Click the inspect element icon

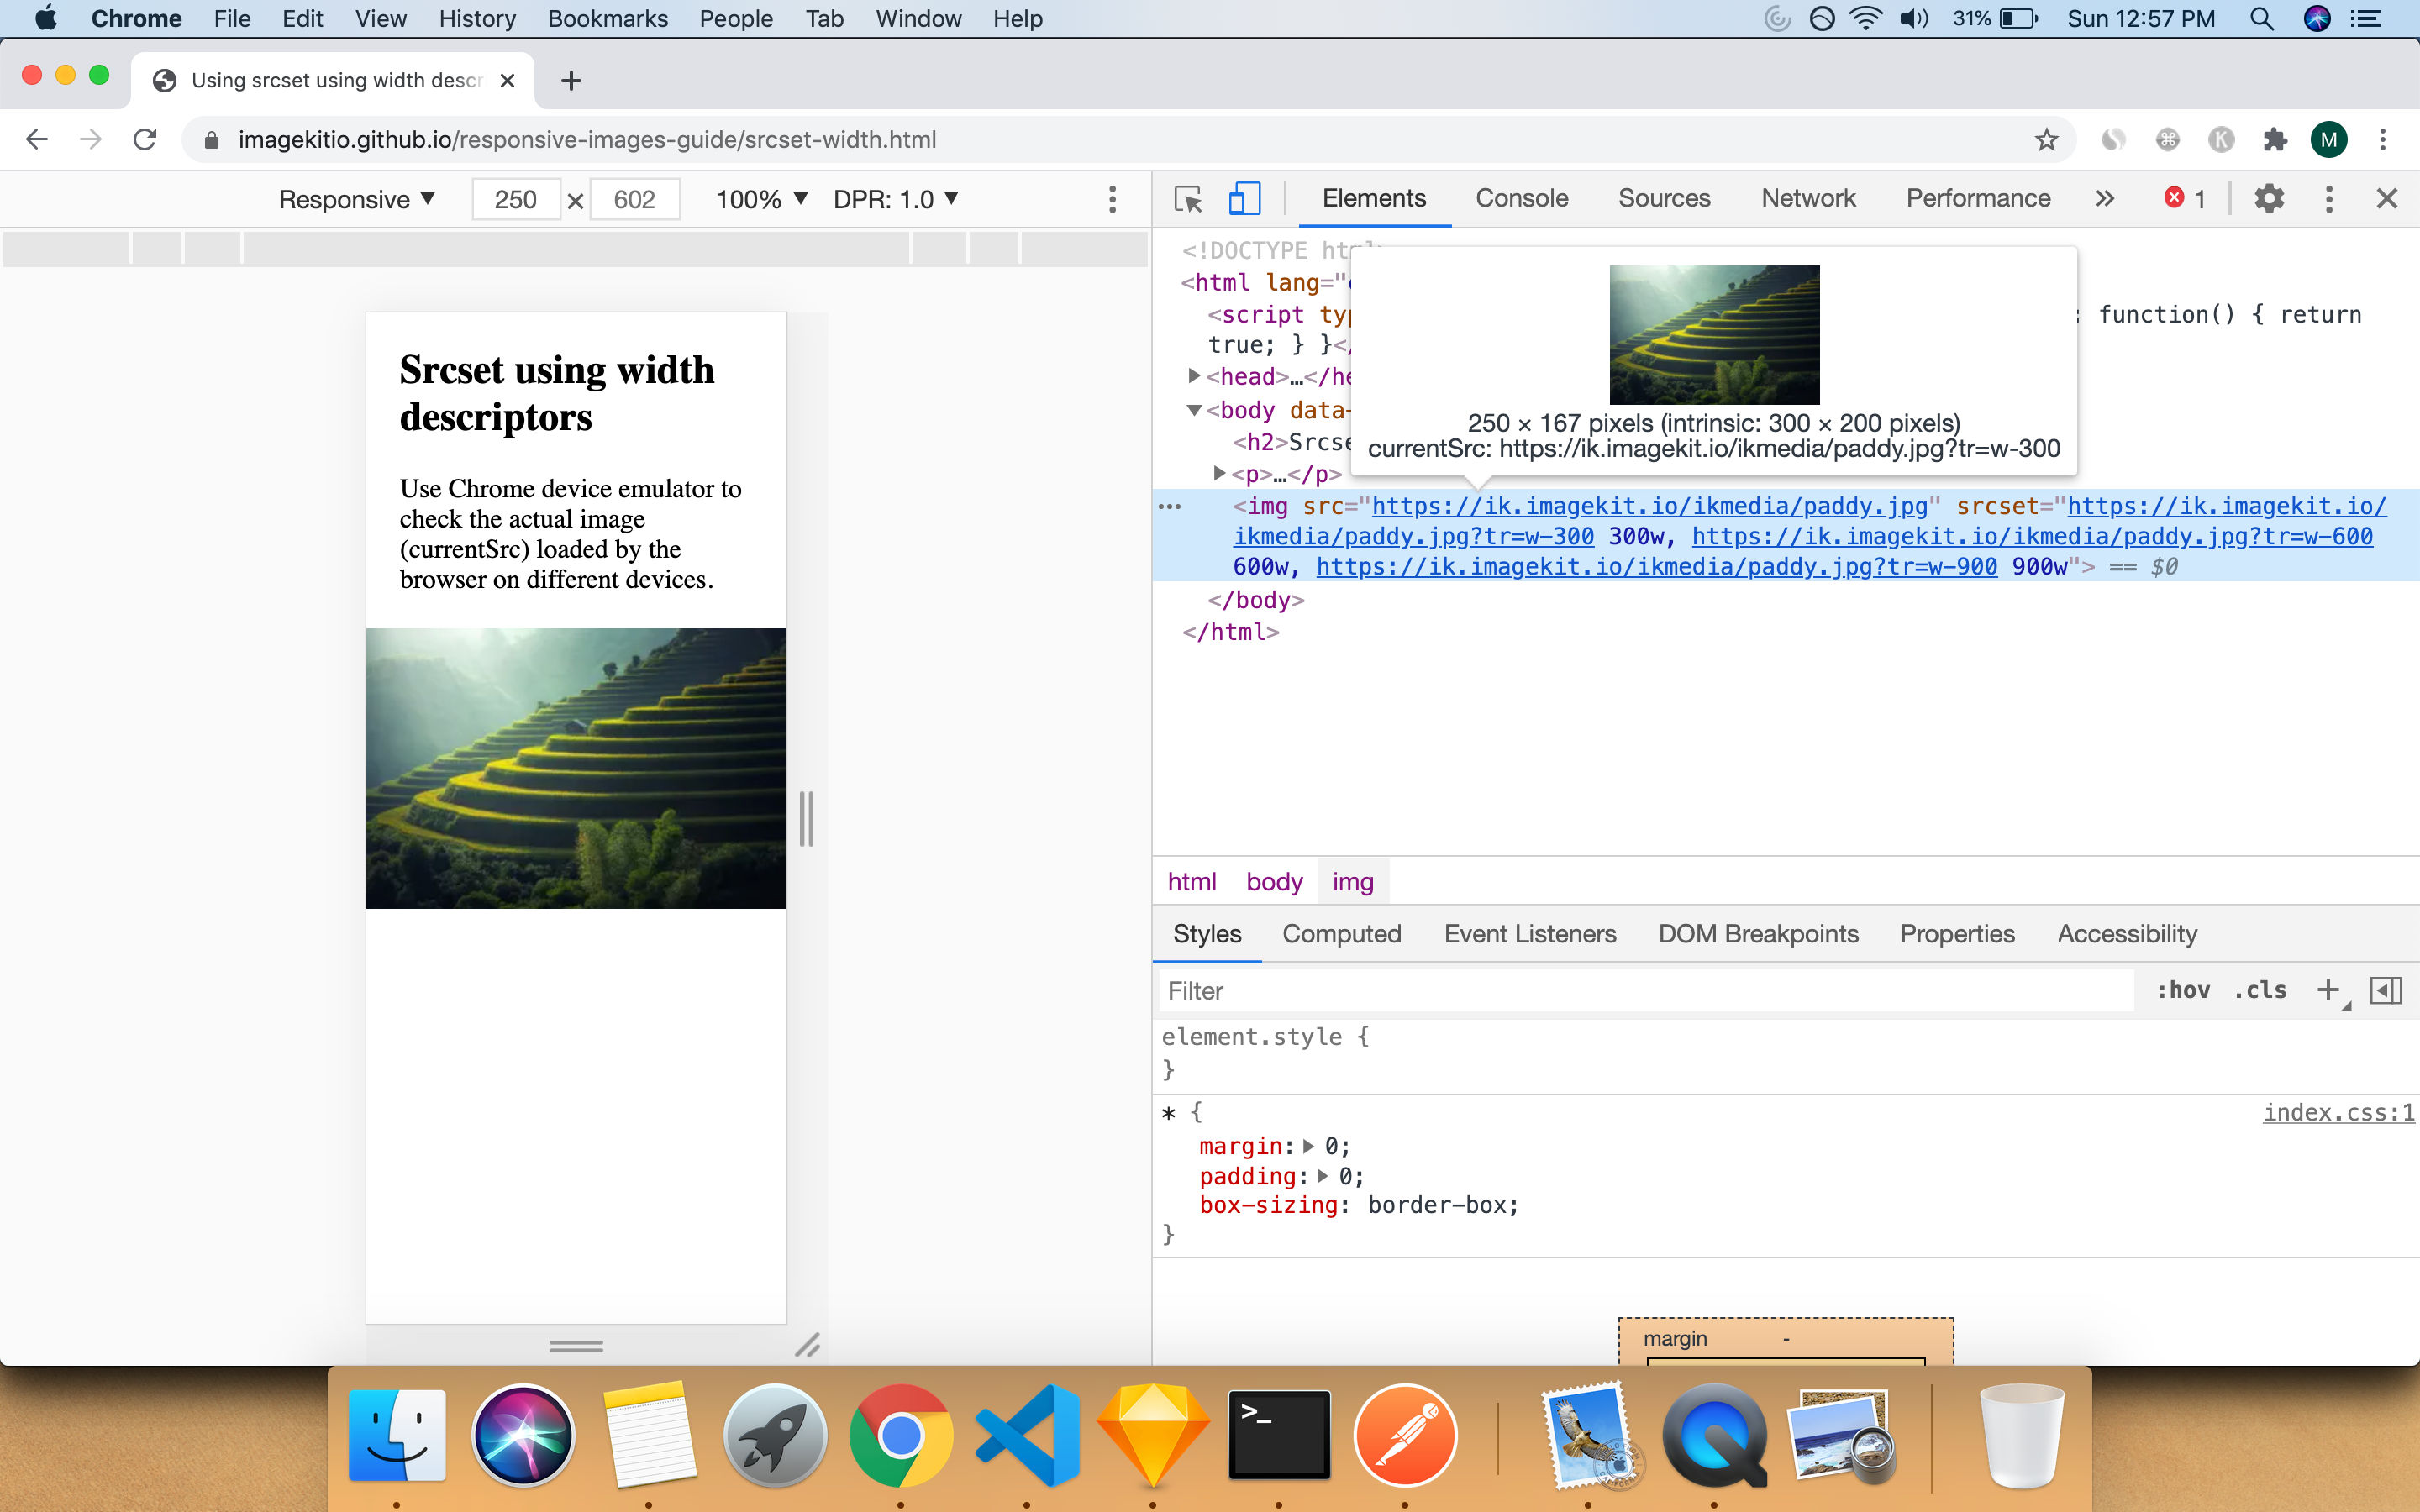tap(1186, 197)
